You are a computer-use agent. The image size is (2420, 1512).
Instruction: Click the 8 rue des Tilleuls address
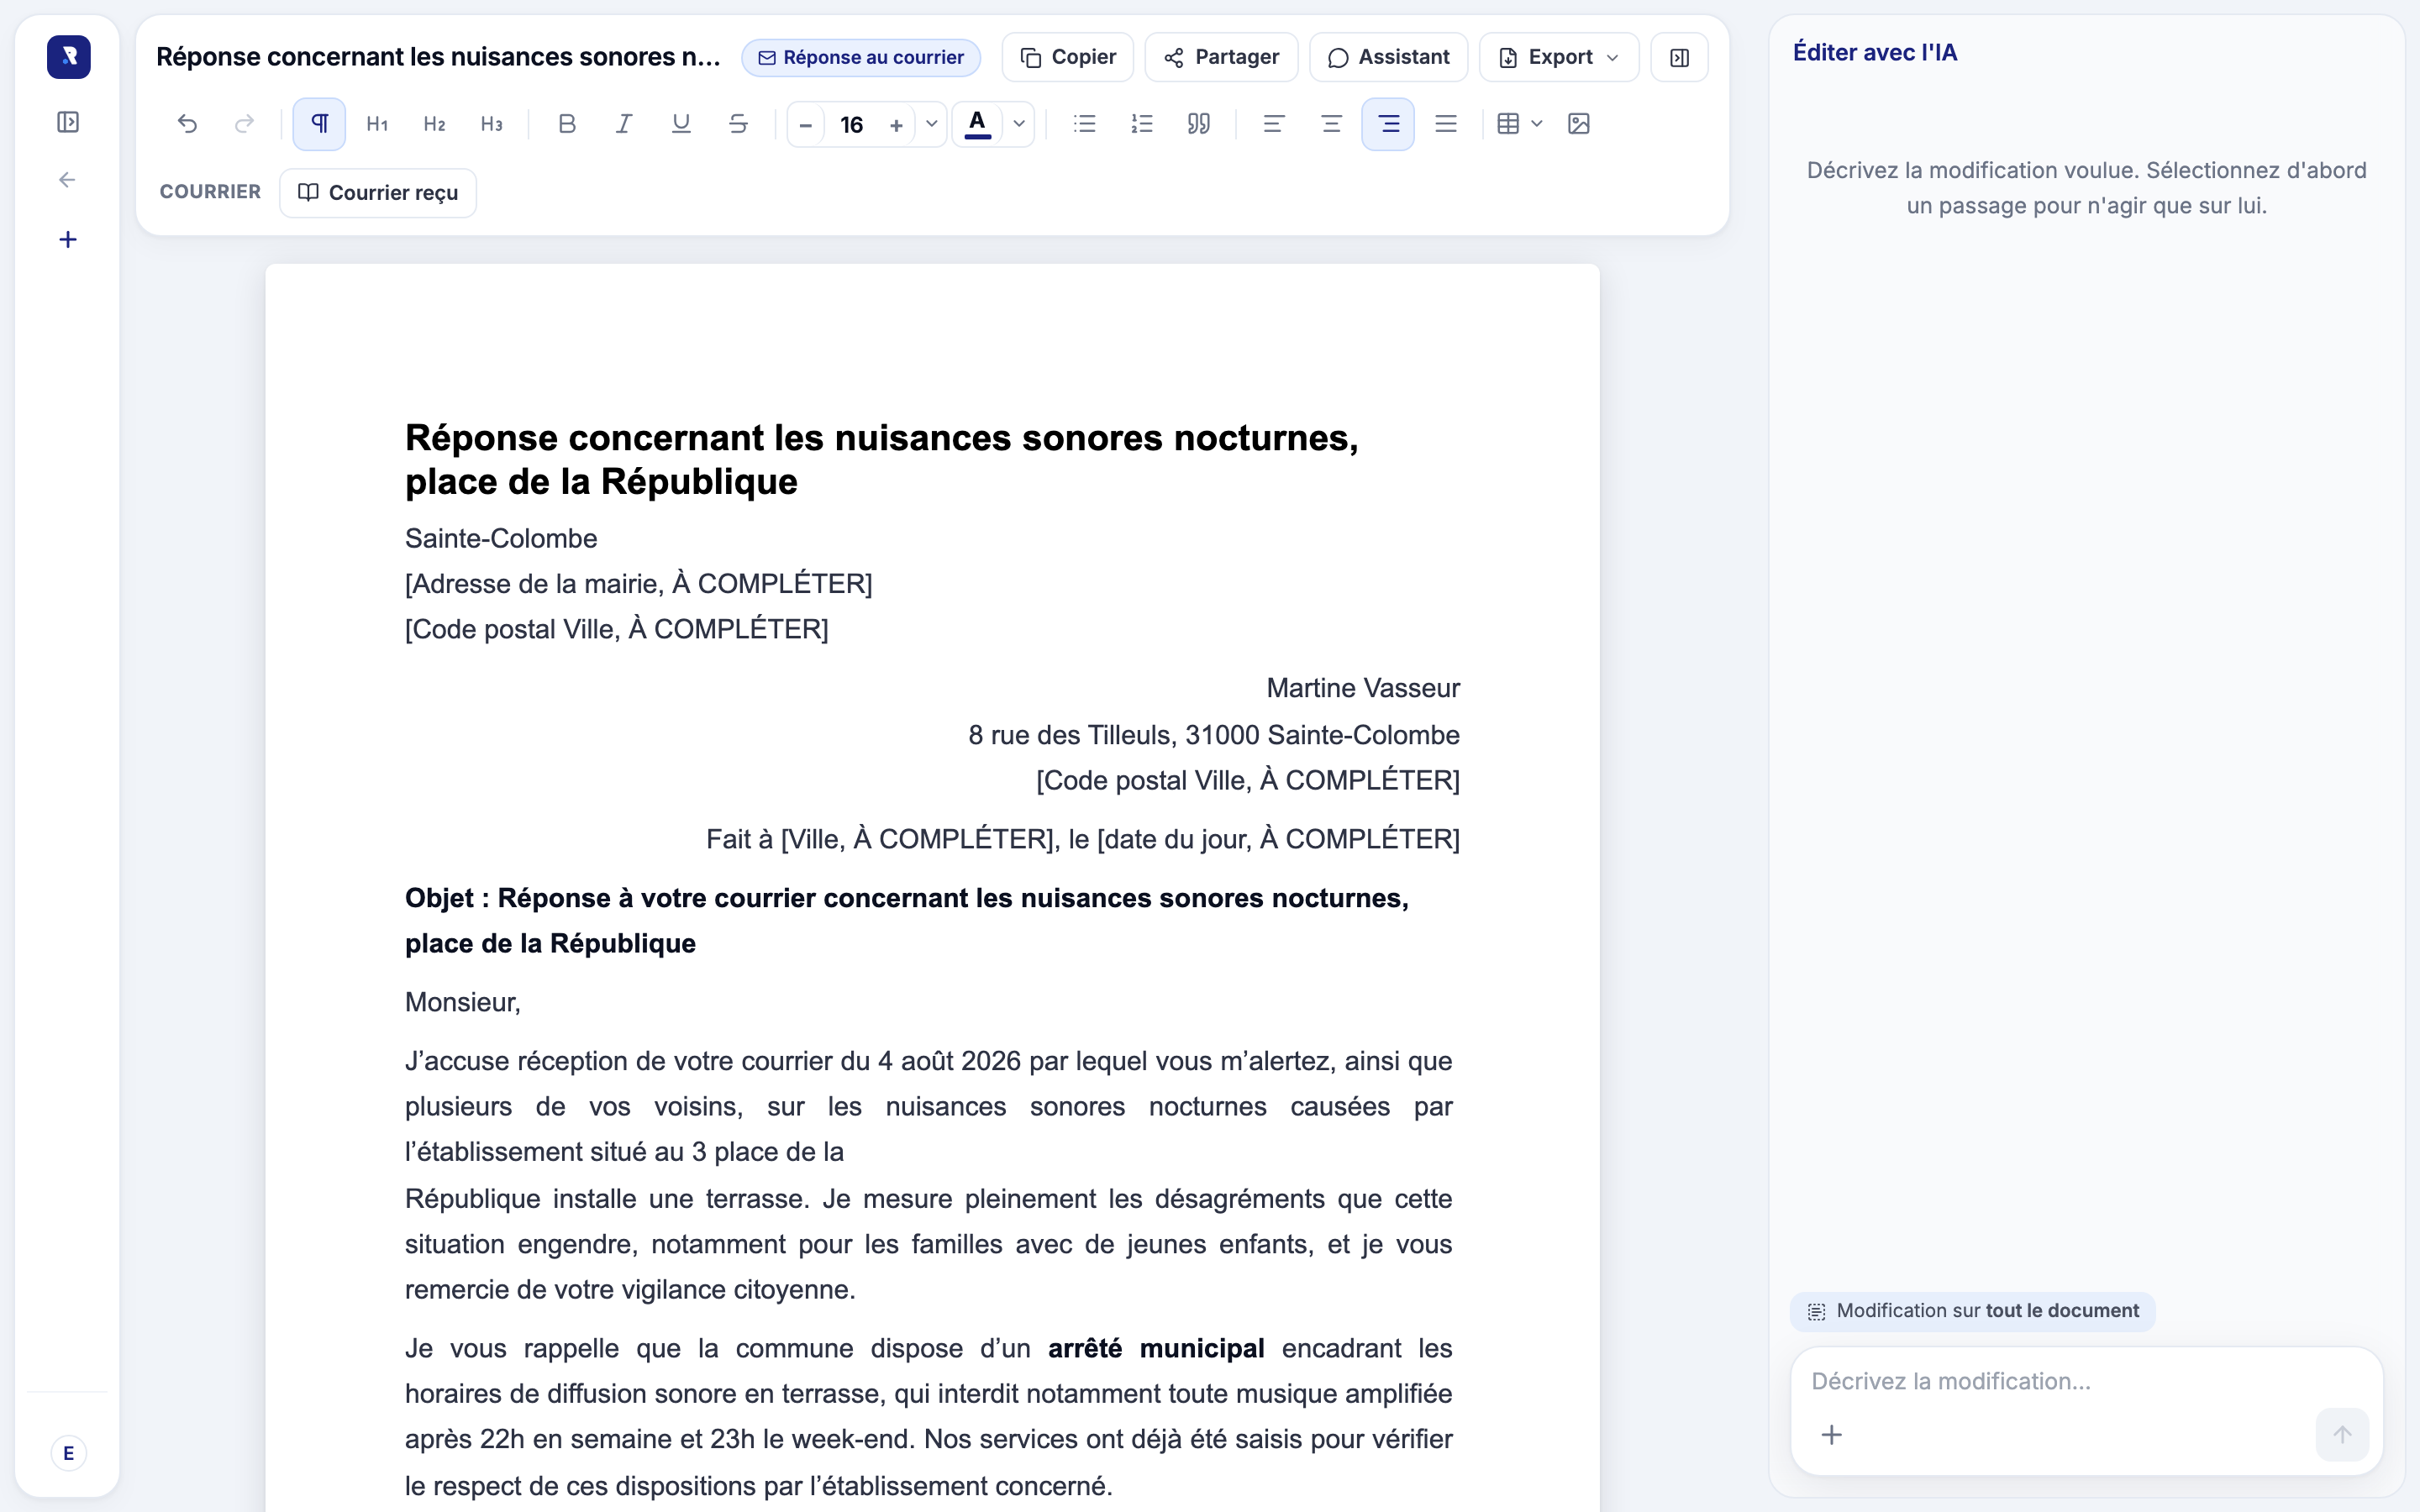point(1214,735)
